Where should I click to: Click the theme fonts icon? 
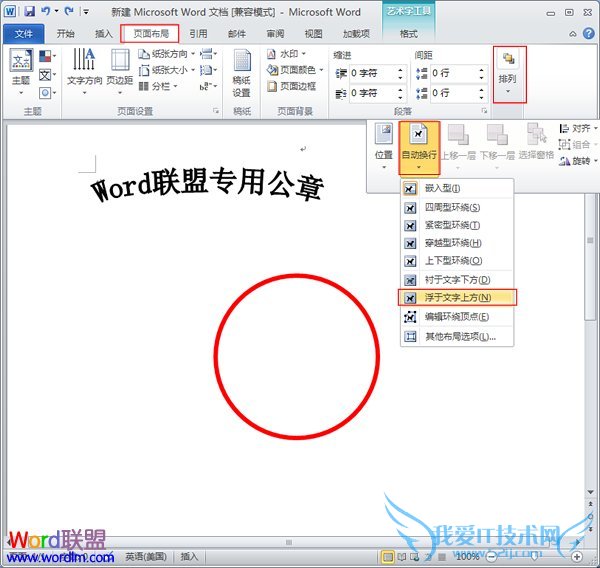pyautogui.click(x=45, y=75)
